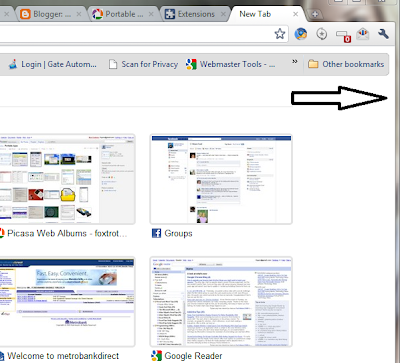Close the Portable tab

tap(151, 14)
